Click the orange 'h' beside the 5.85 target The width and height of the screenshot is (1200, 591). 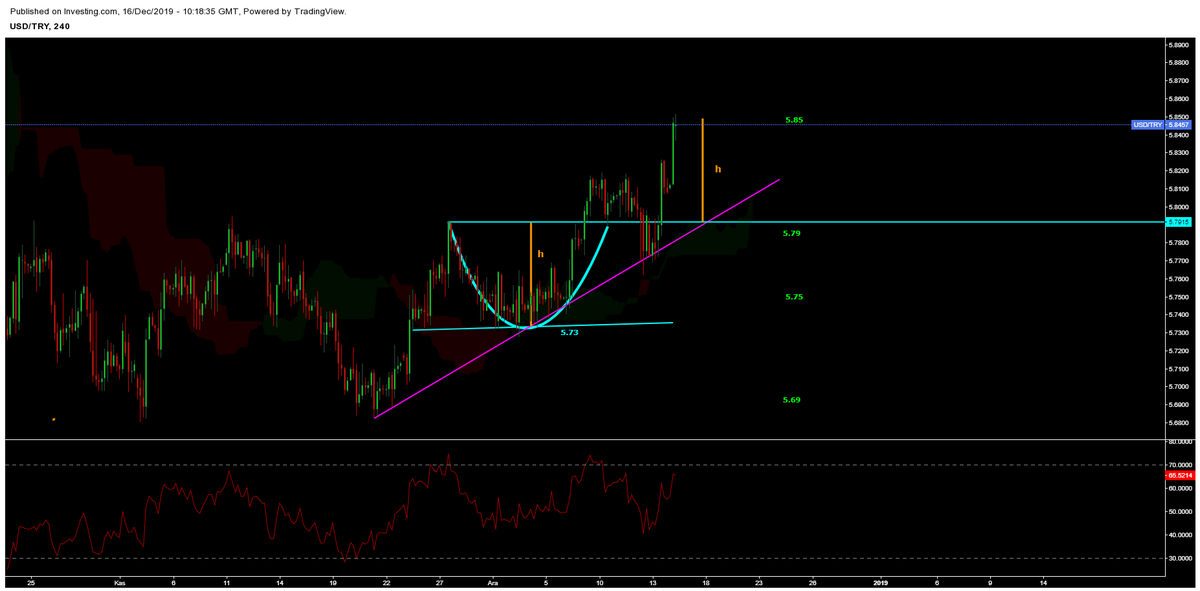(718, 169)
